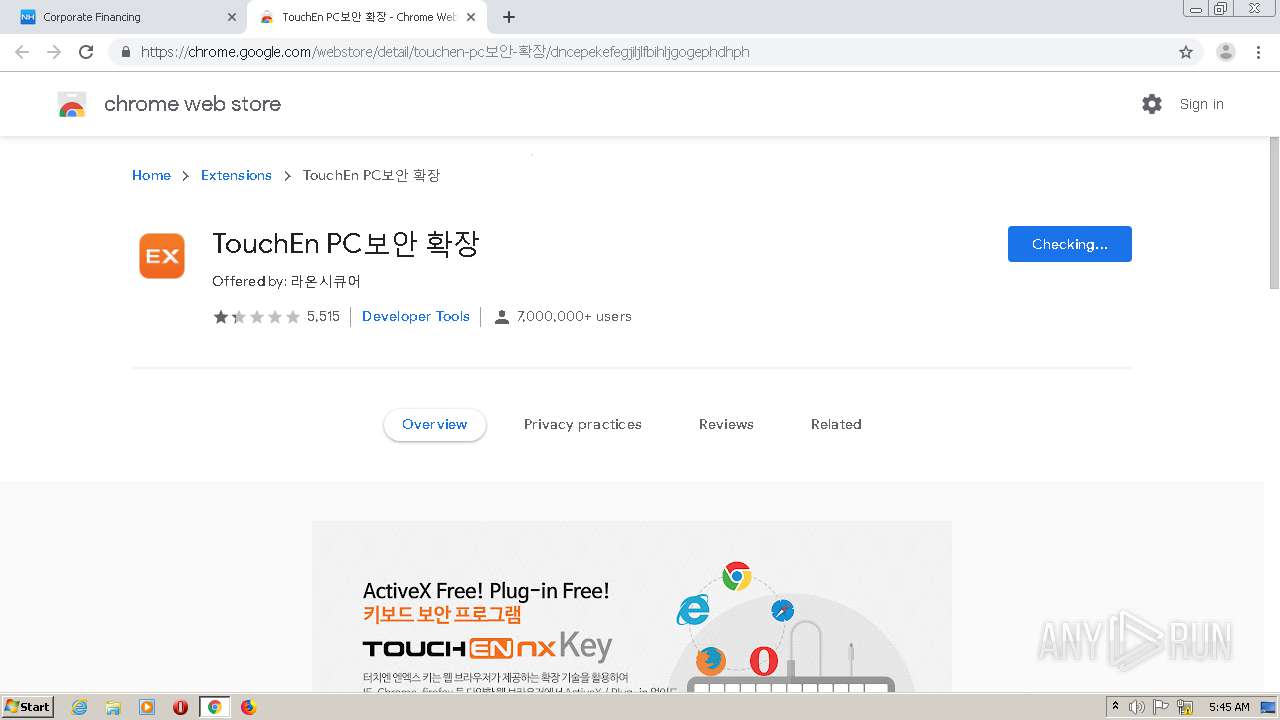This screenshot has height=720, width=1280.
Task: Click the users person icon
Action: pos(502,317)
